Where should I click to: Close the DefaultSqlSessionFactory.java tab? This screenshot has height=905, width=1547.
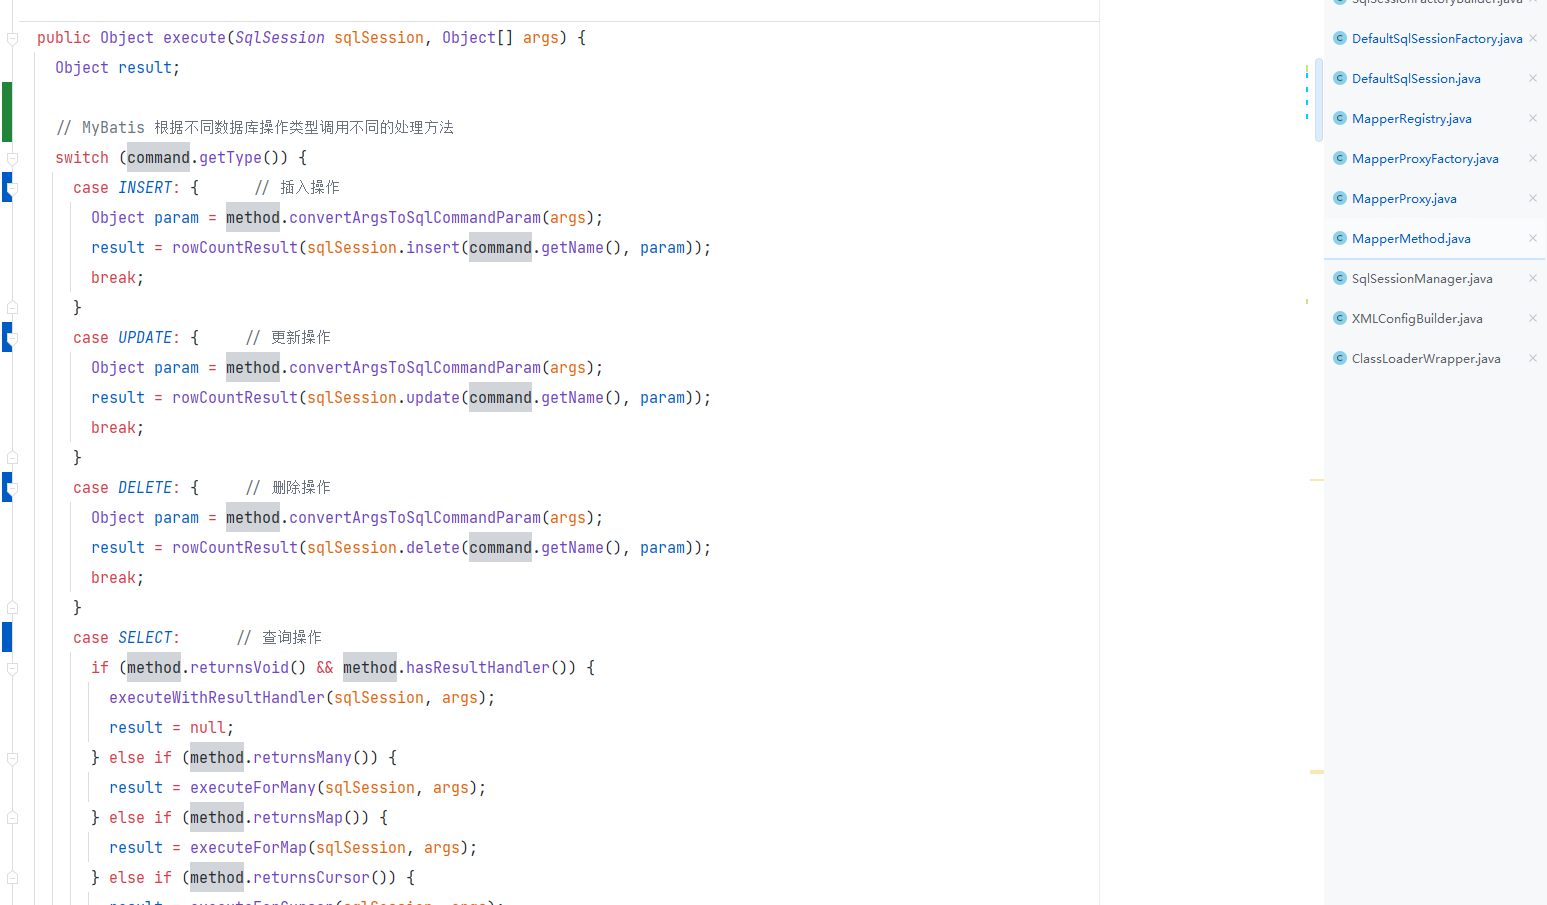point(1533,38)
